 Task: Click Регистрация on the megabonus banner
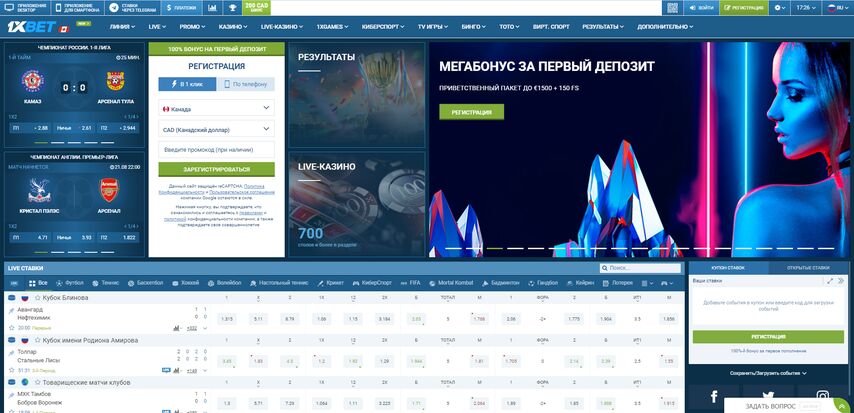click(471, 112)
